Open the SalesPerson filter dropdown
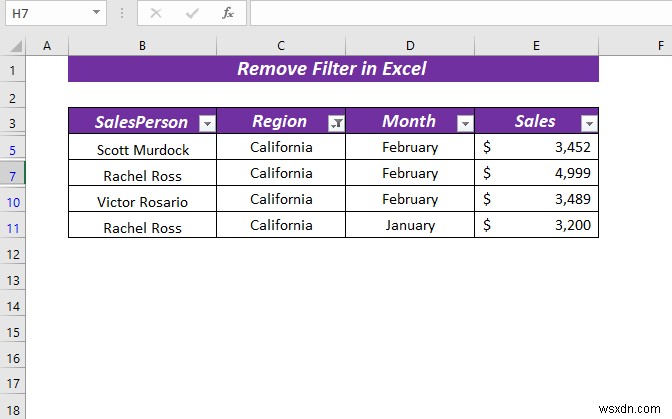The image size is (672, 419). (x=207, y=124)
